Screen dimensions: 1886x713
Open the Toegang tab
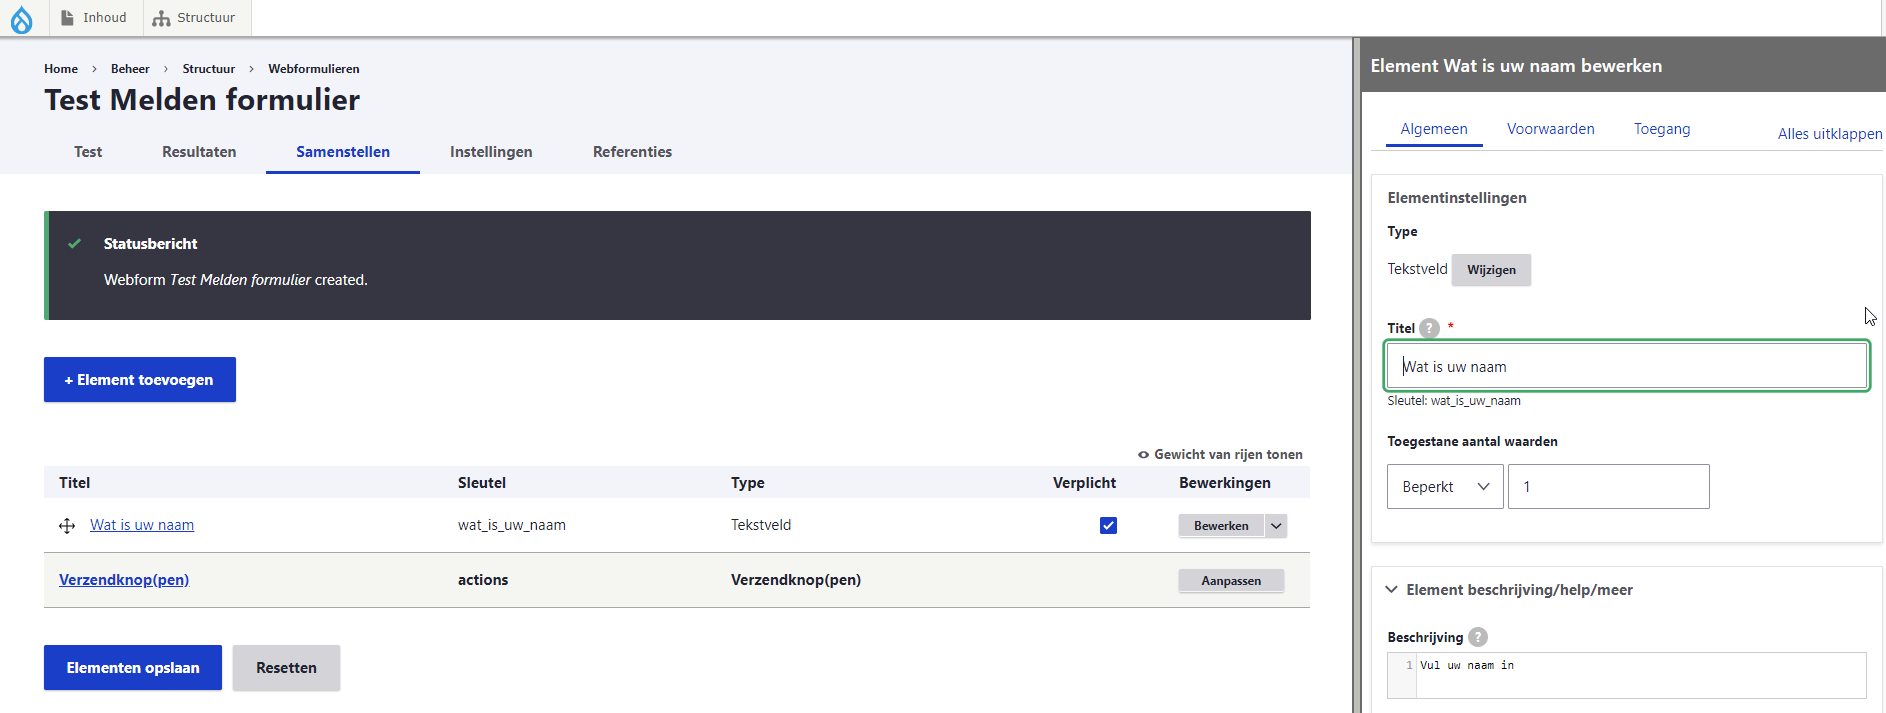1661,129
